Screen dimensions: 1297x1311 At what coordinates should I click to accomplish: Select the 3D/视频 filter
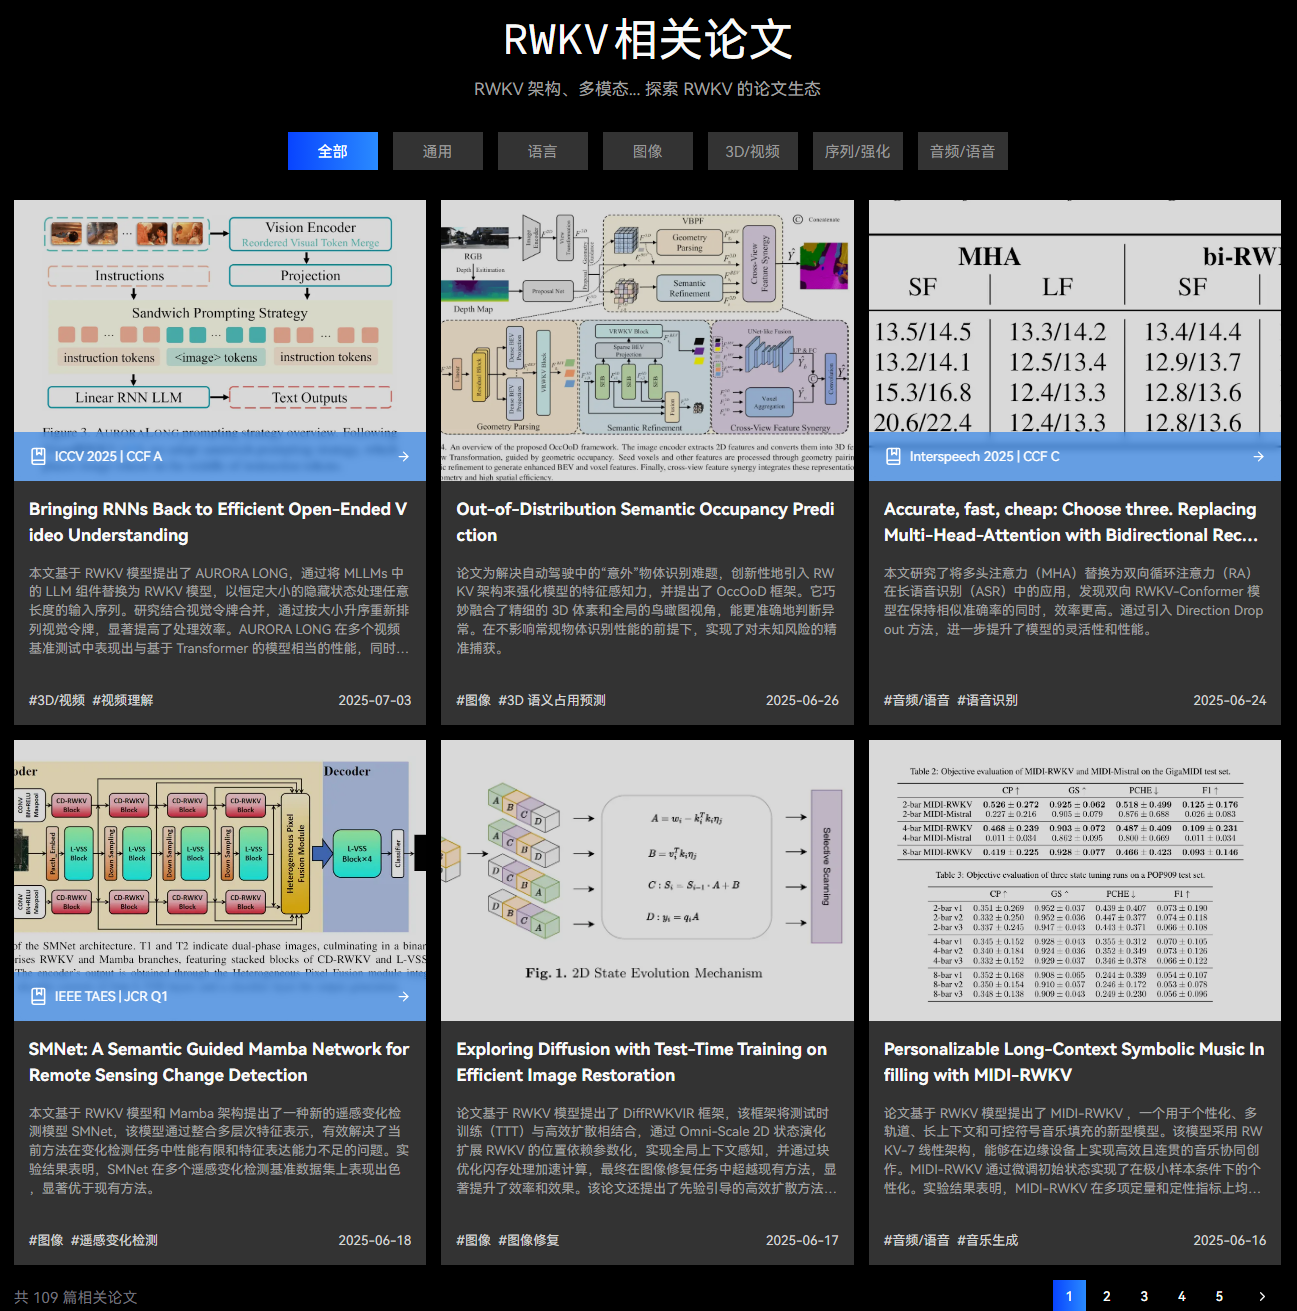pyautogui.click(x=752, y=151)
